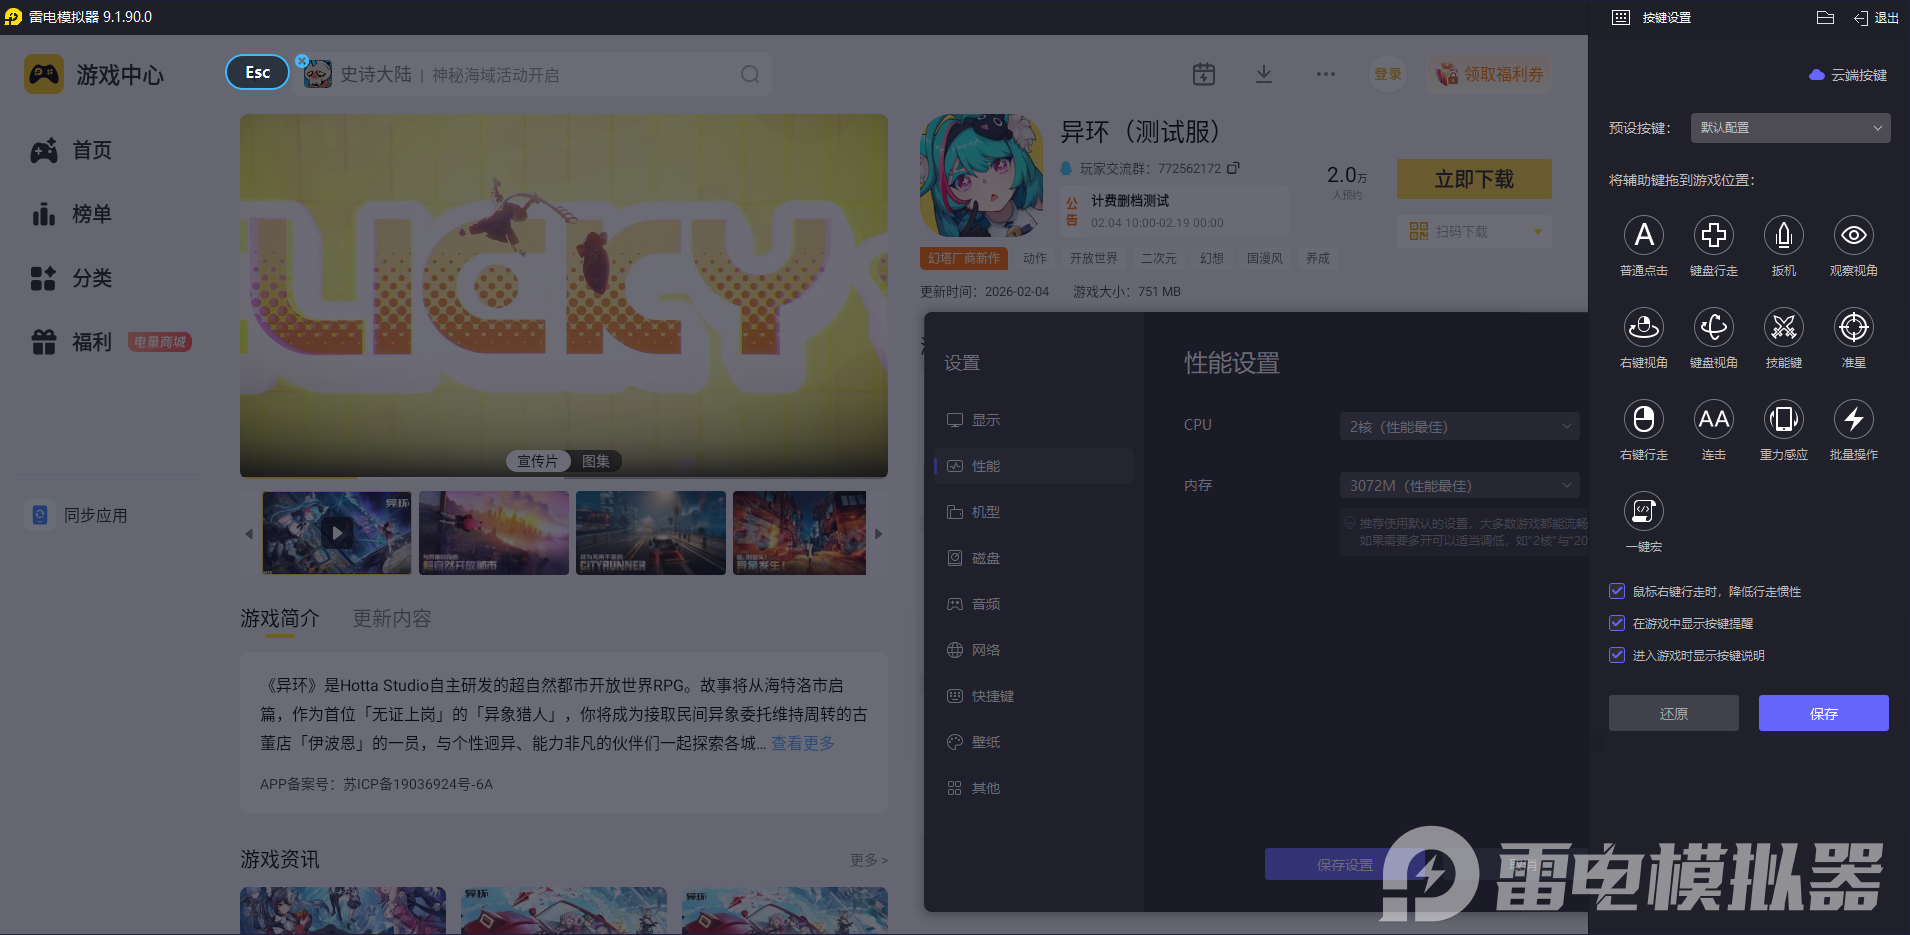The height and width of the screenshot is (935, 1910).
Task: Pick the 键盘行走 D-pad key icon
Action: pos(1714,235)
